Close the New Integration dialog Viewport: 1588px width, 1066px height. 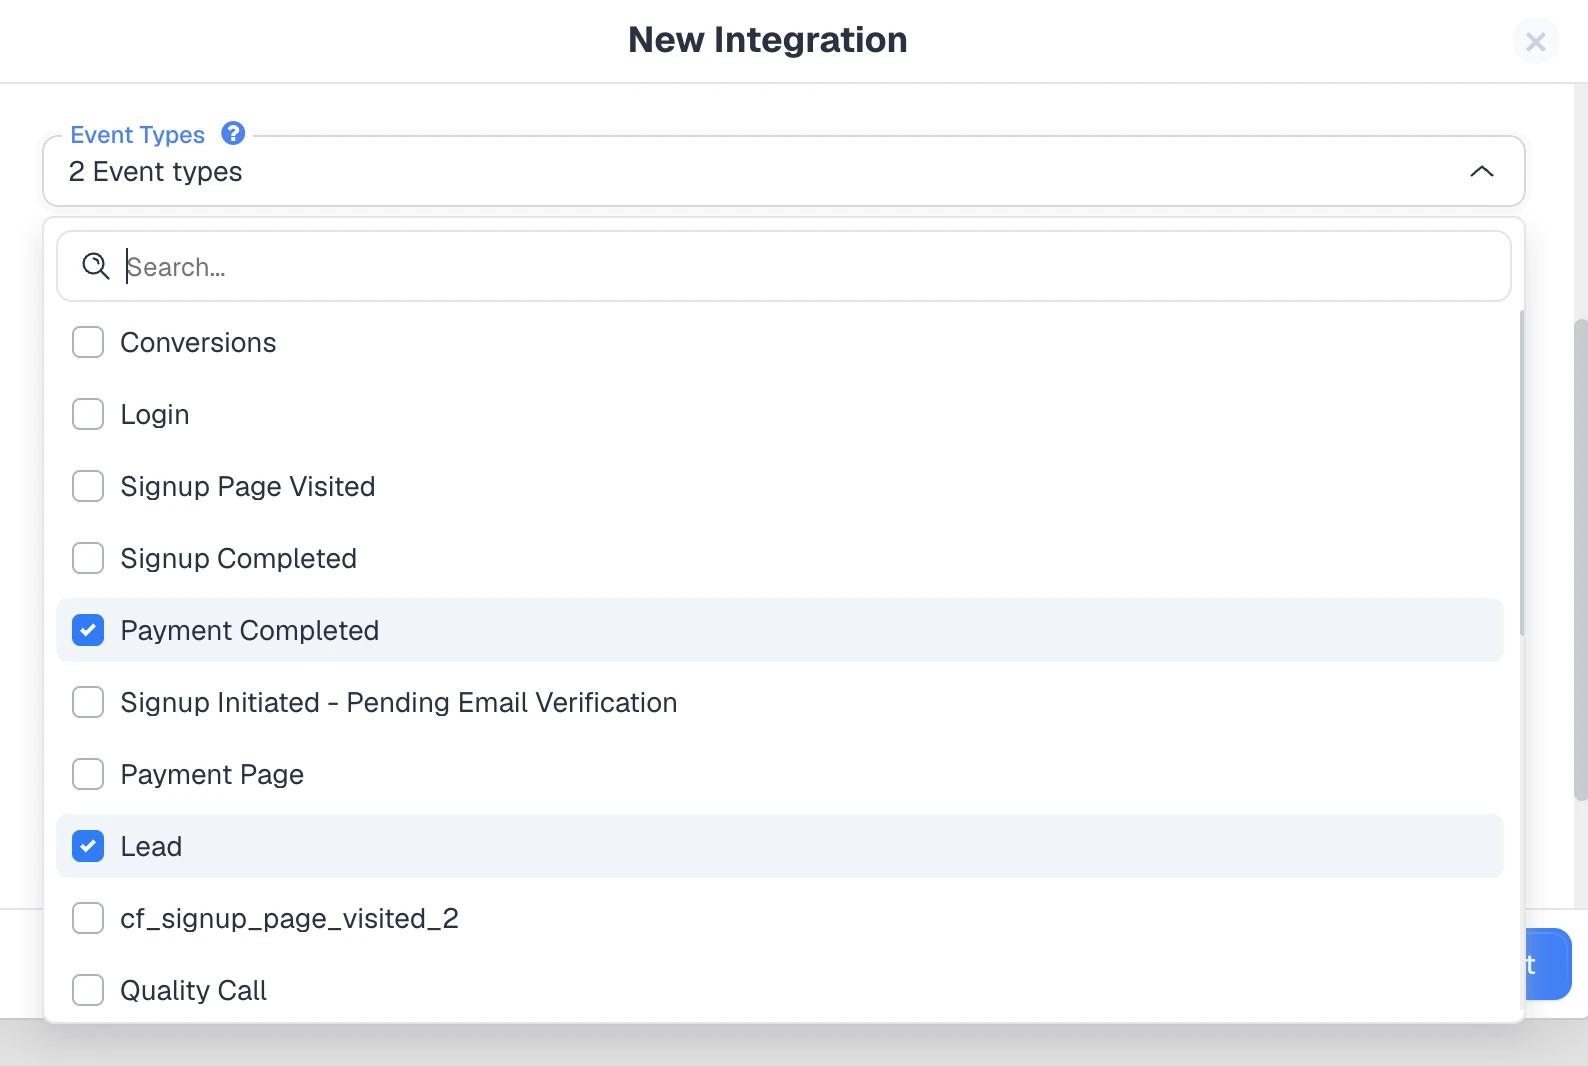1536,41
